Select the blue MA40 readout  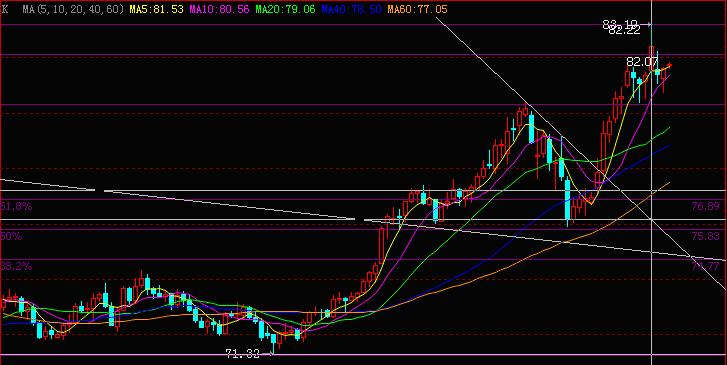click(x=351, y=9)
